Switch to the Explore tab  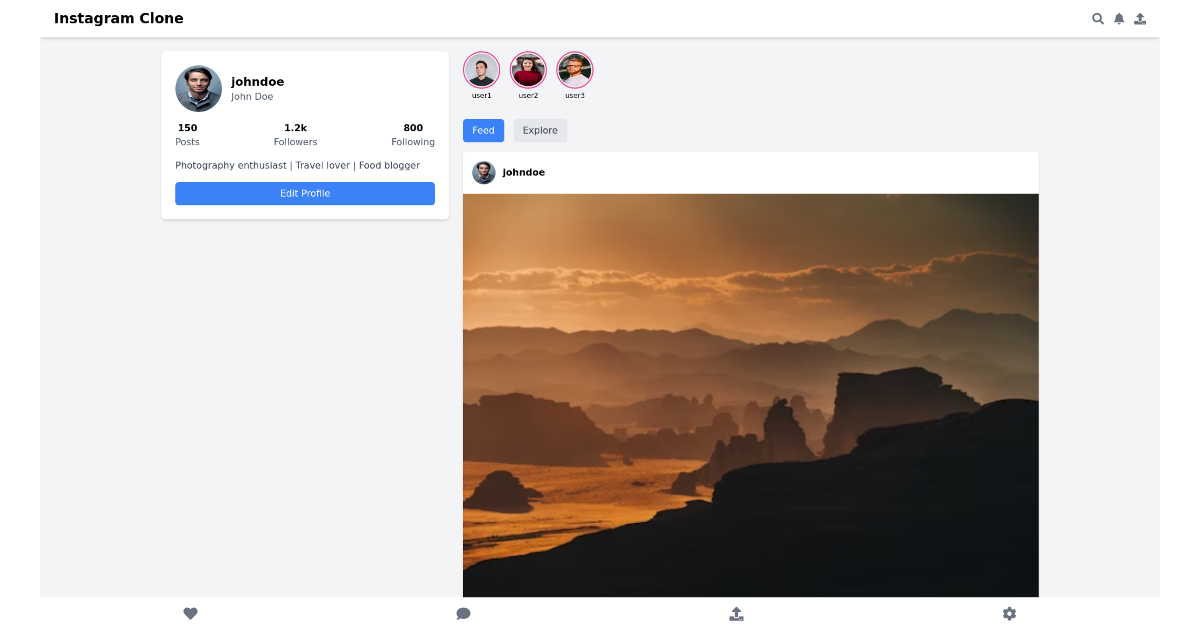click(540, 130)
